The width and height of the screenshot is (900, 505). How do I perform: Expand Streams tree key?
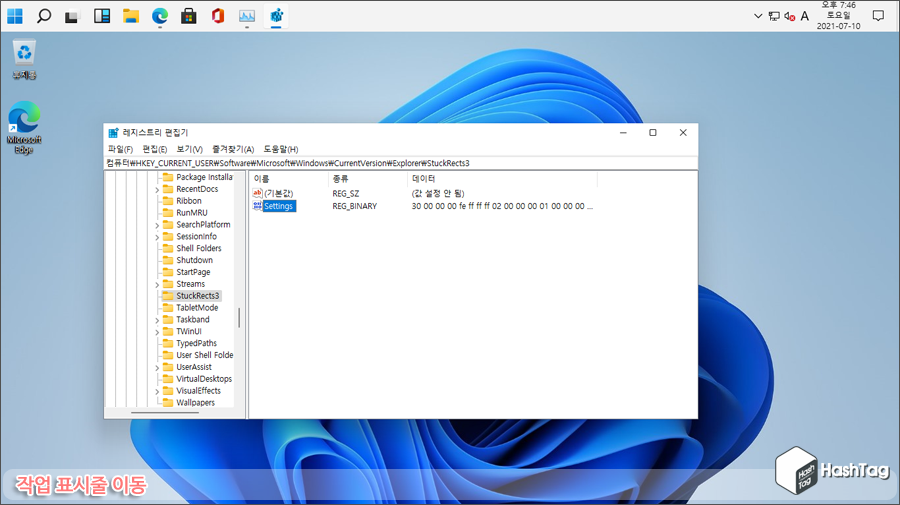[x=157, y=285]
